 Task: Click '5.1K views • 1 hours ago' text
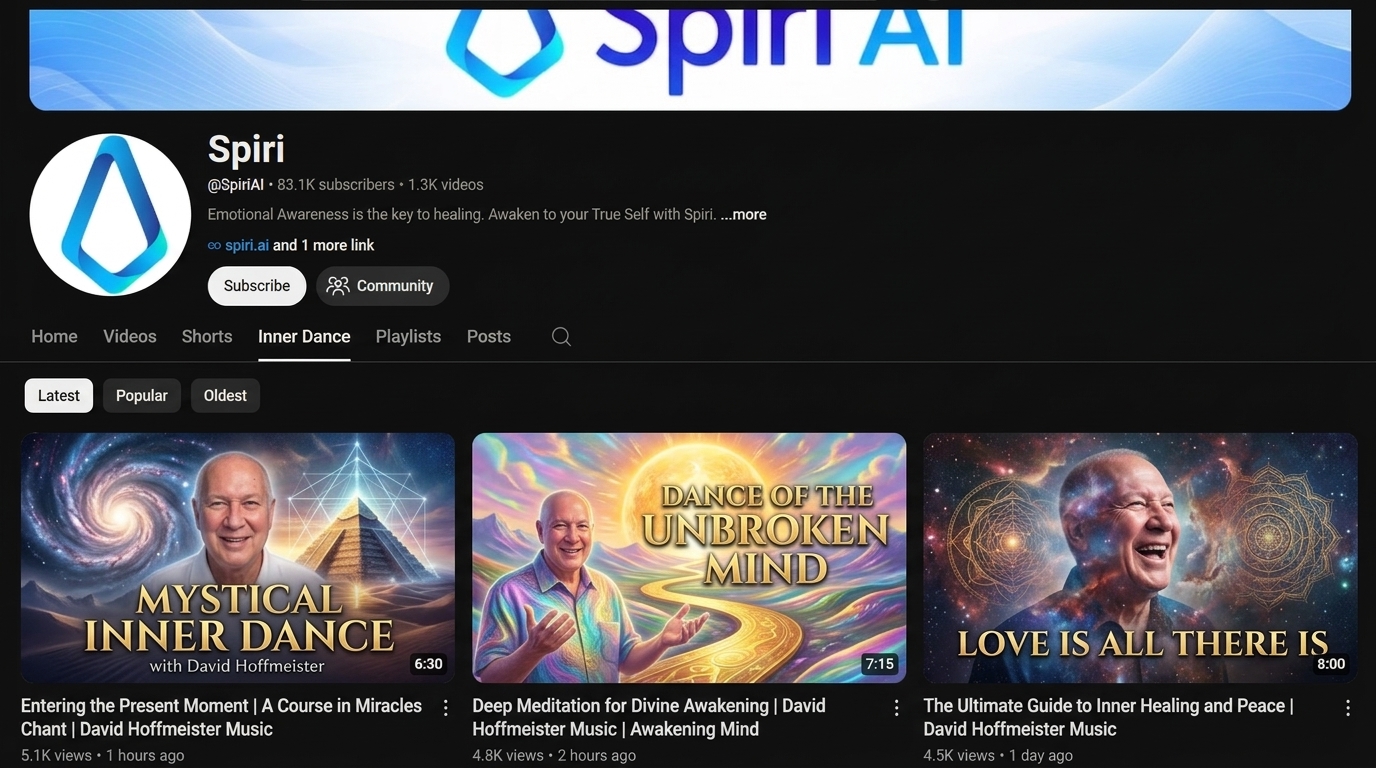pyautogui.click(x=102, y=756)
